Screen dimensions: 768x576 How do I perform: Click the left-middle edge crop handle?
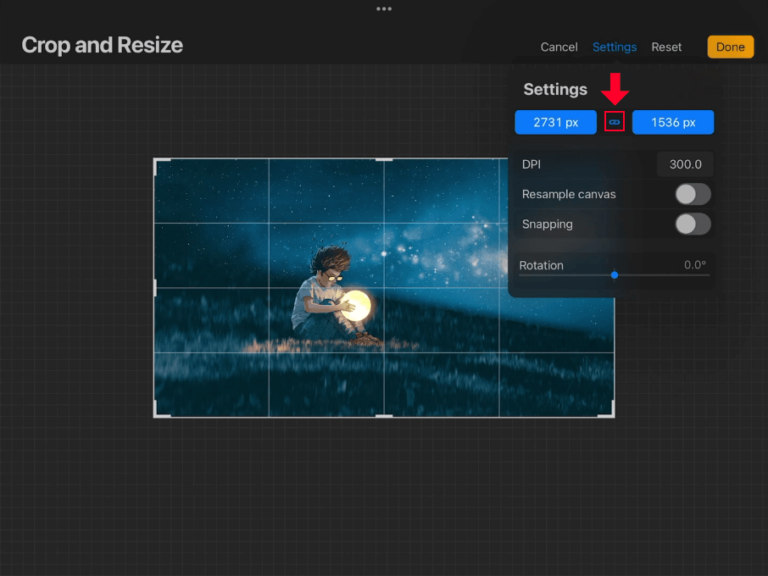(x=155, y=288)
